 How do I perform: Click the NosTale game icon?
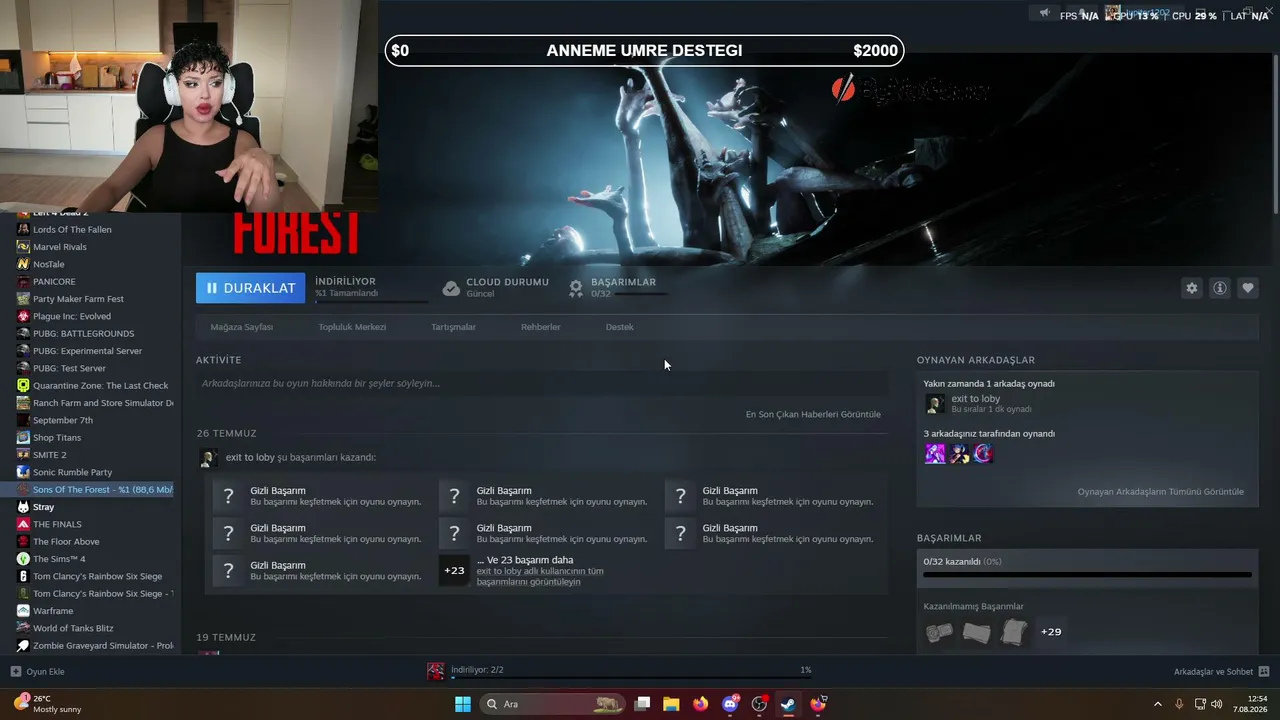(23, 264)
